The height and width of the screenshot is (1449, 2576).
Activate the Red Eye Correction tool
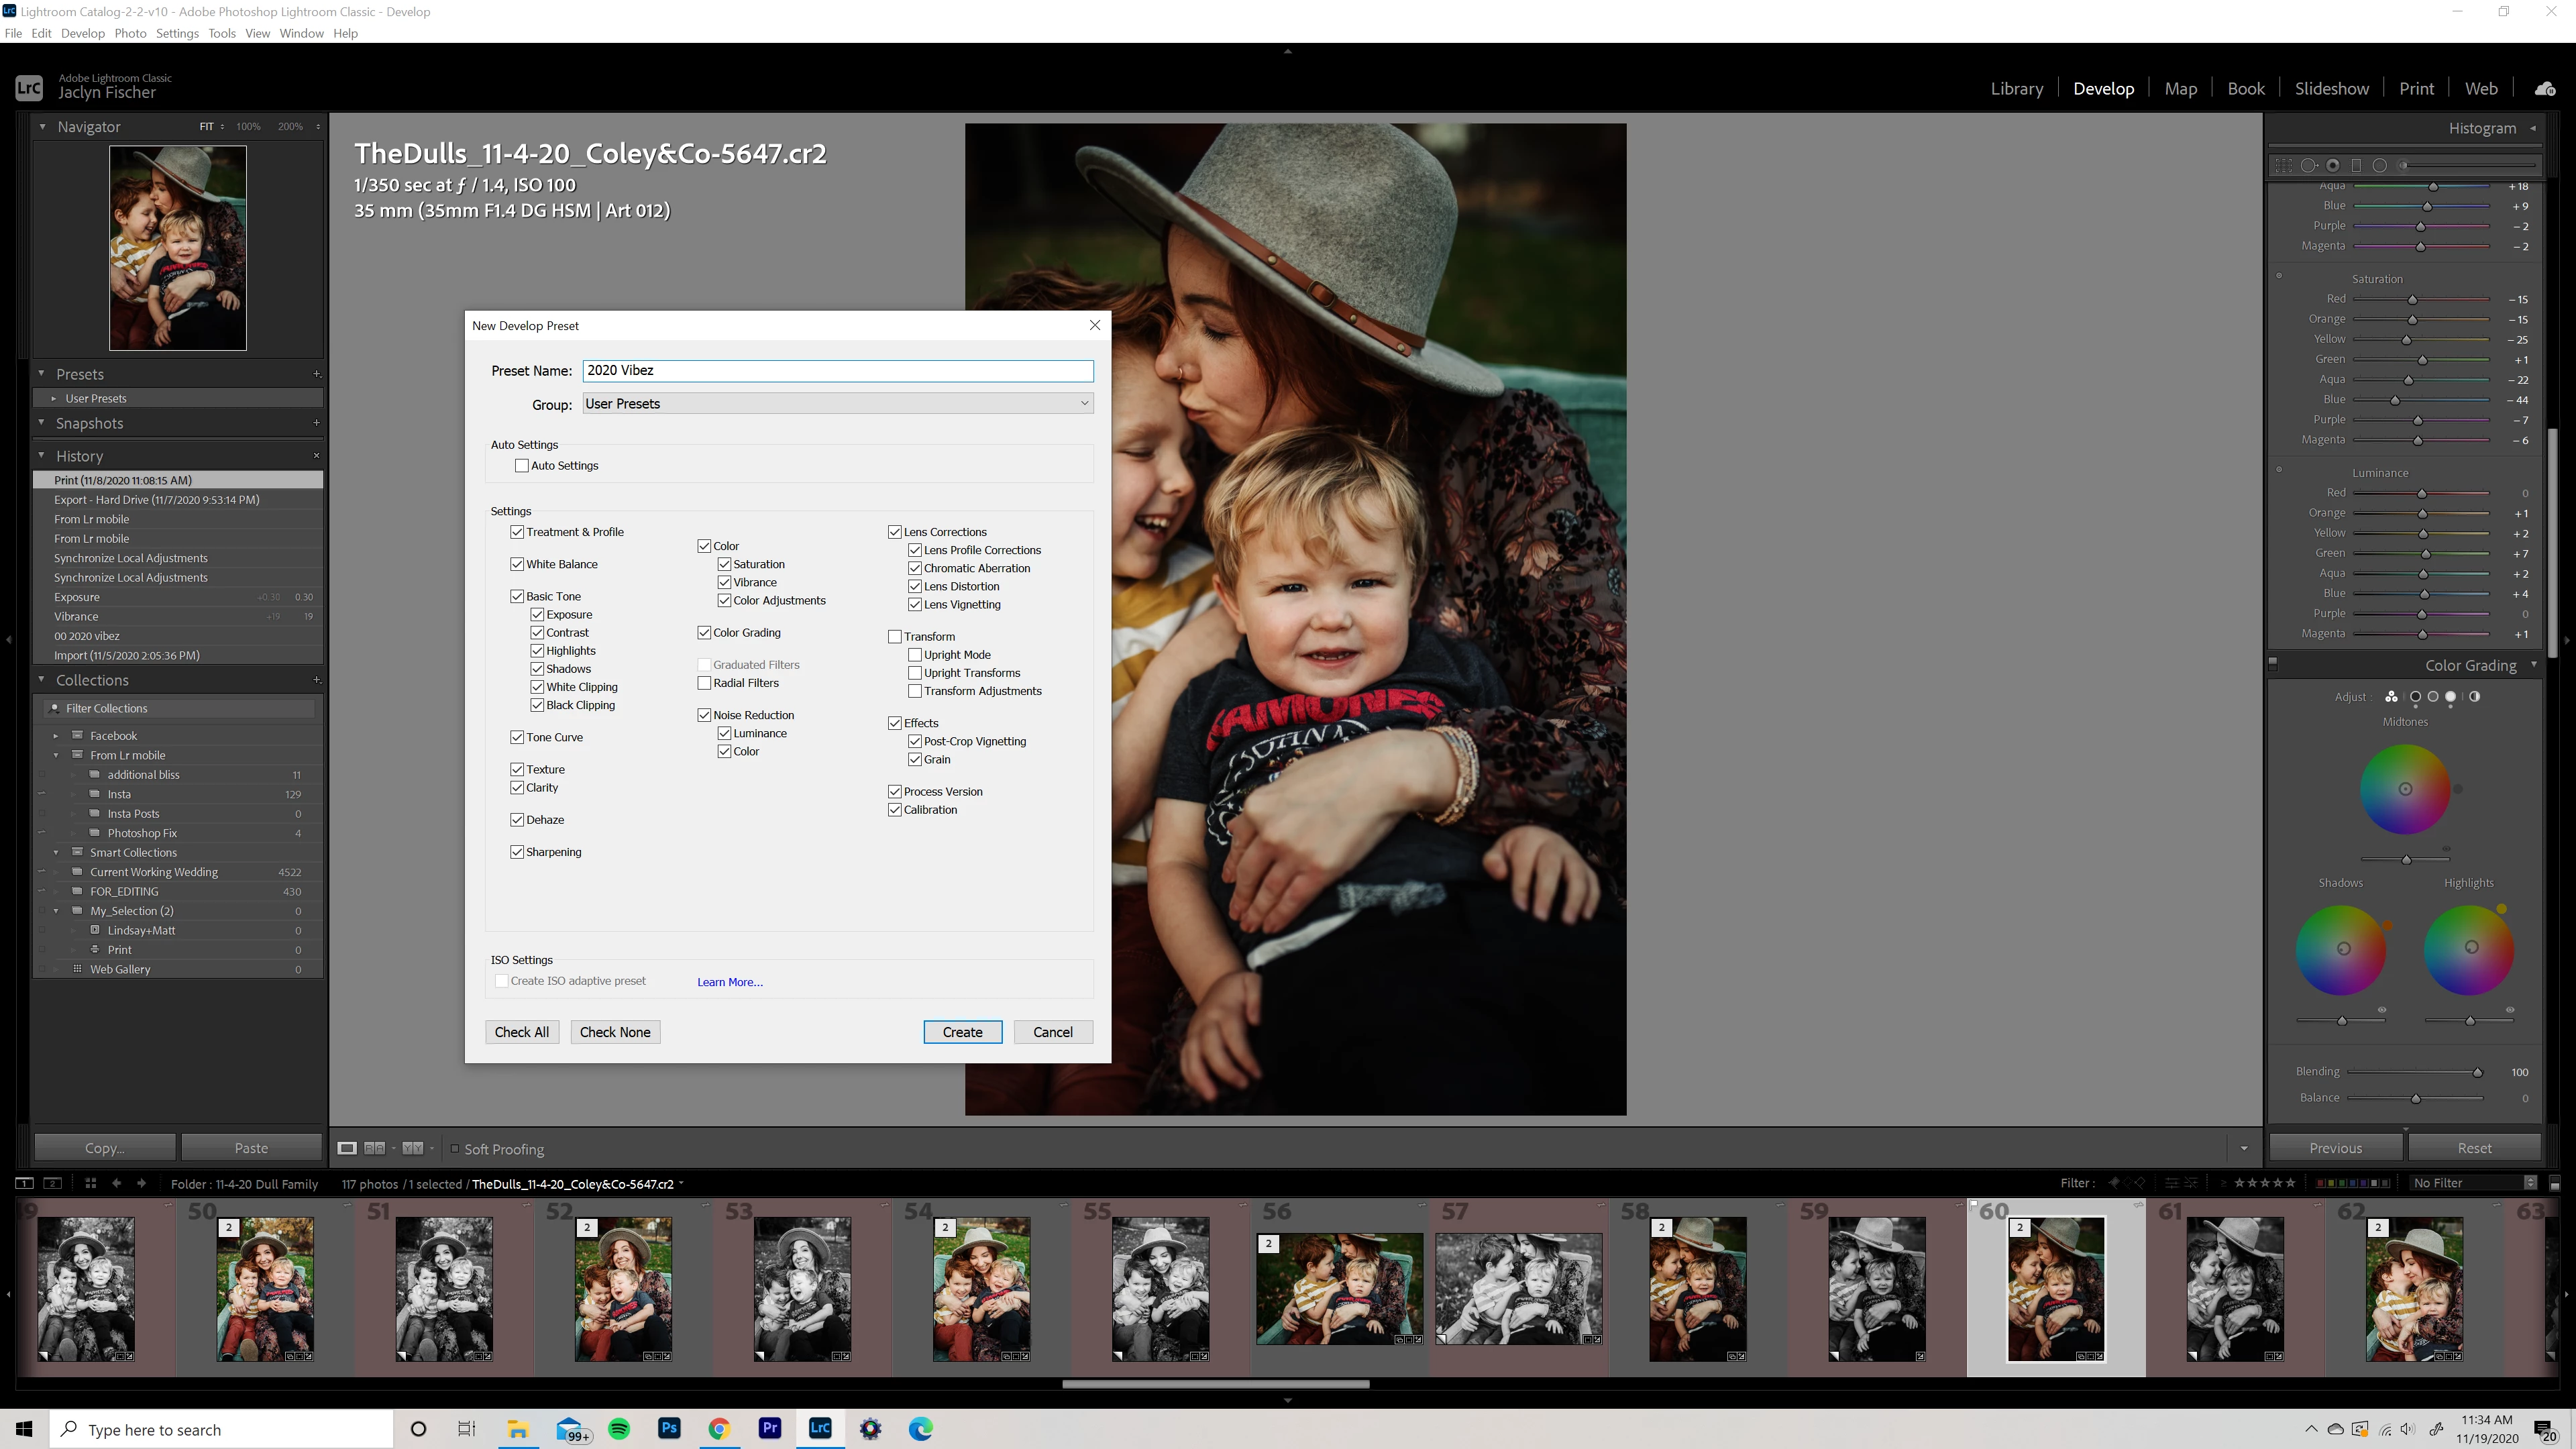(2332, 166)
